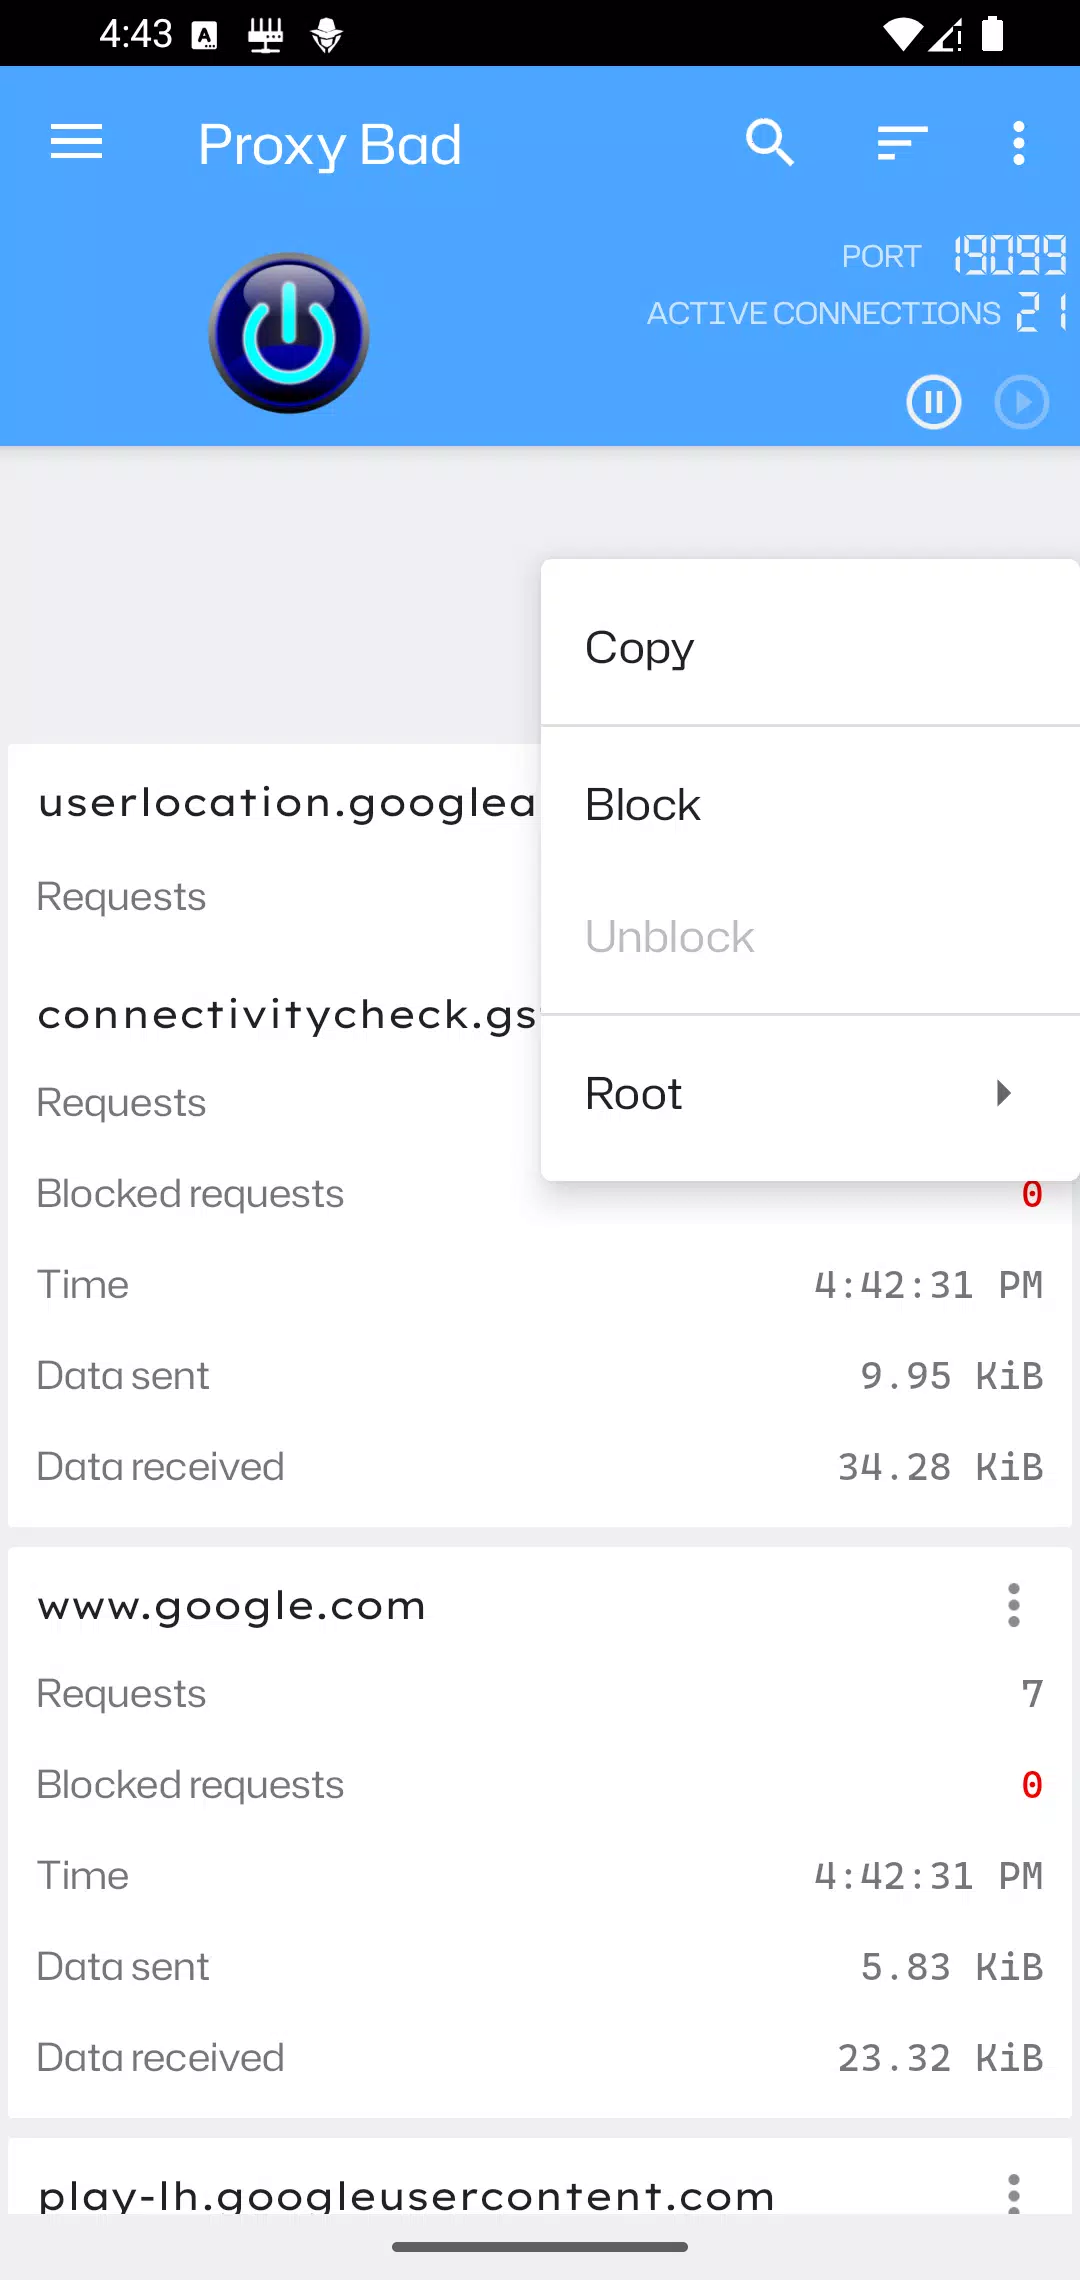Select Copy from context menu
1080x2280 pixels.
pyautogui.click(x=810, y=647)
